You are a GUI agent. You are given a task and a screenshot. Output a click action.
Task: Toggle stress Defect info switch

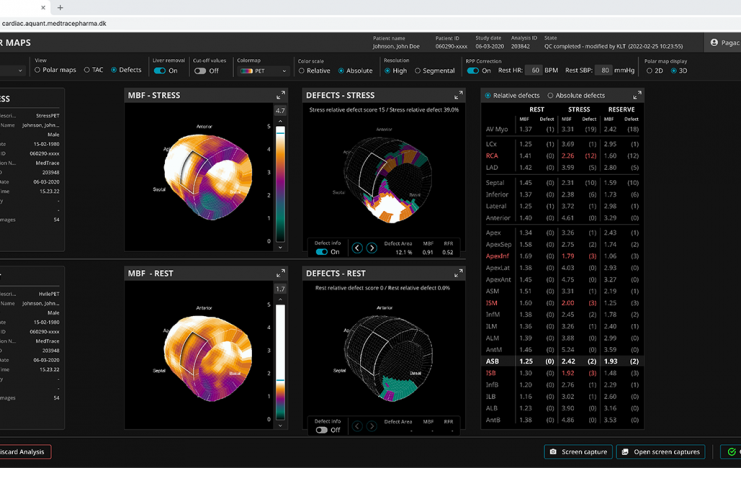click(x=322, y=252)
